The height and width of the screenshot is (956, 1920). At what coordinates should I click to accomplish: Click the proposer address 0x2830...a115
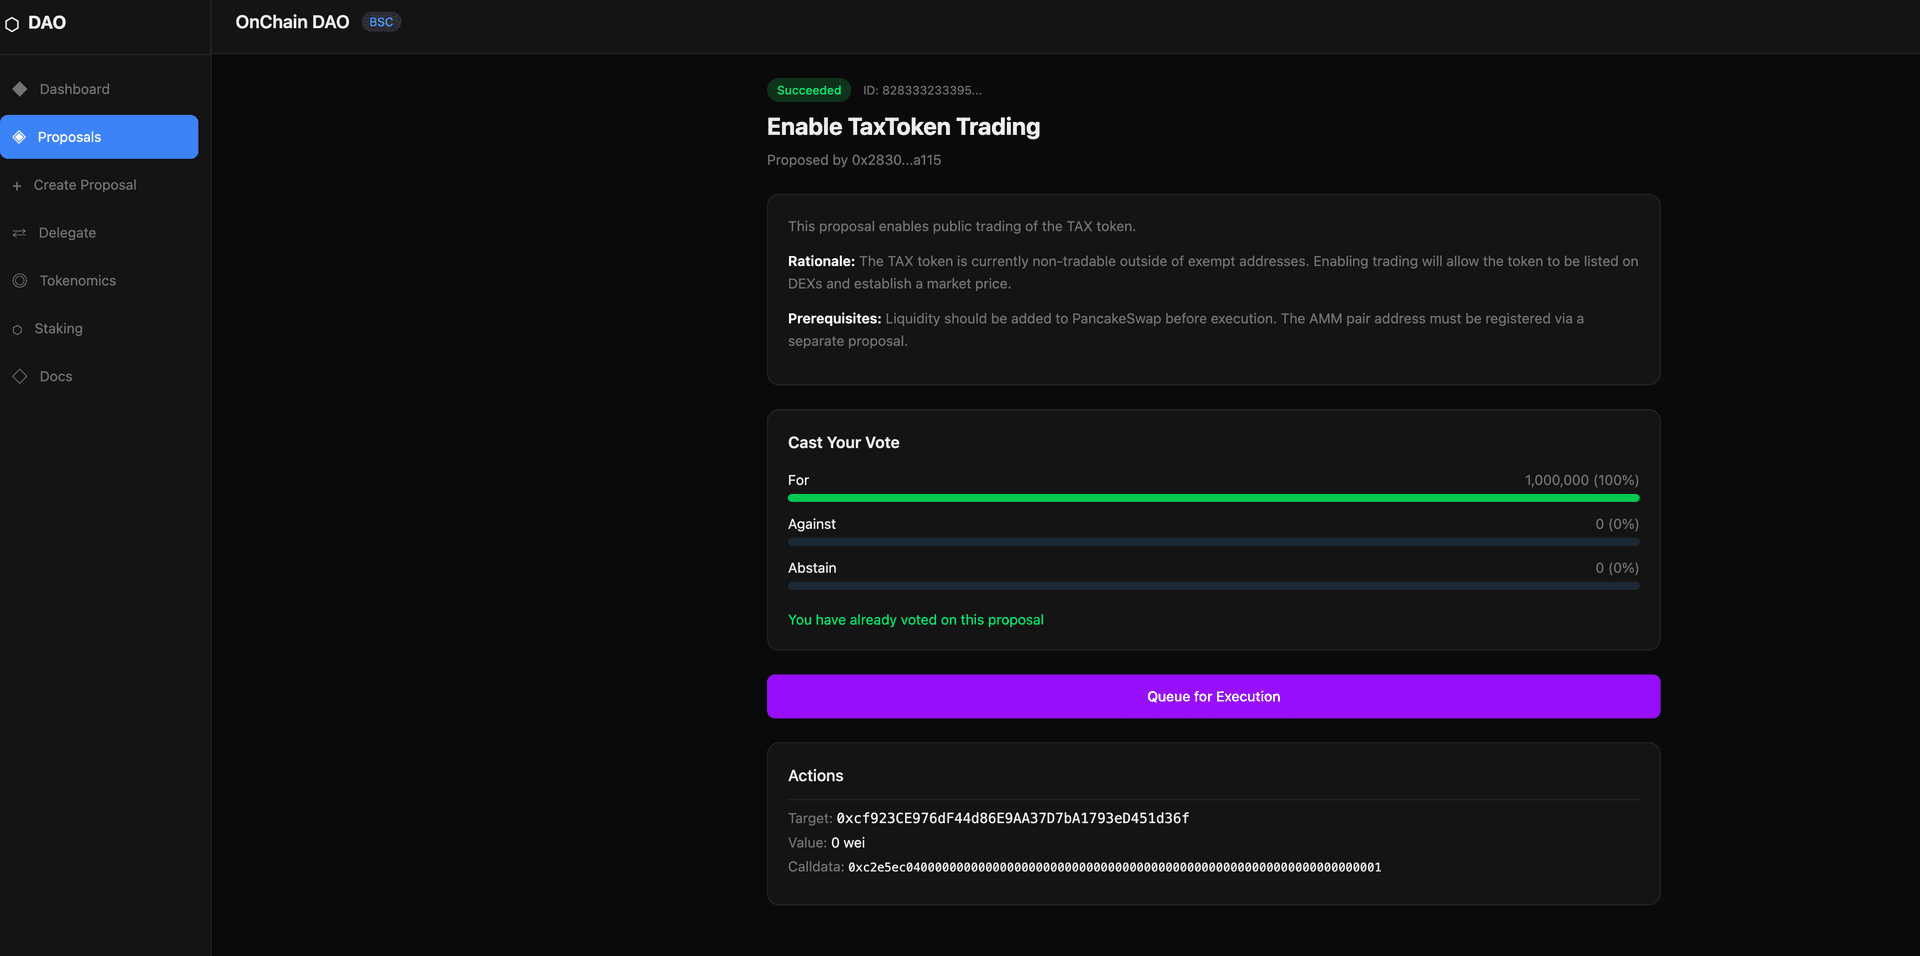896,160
